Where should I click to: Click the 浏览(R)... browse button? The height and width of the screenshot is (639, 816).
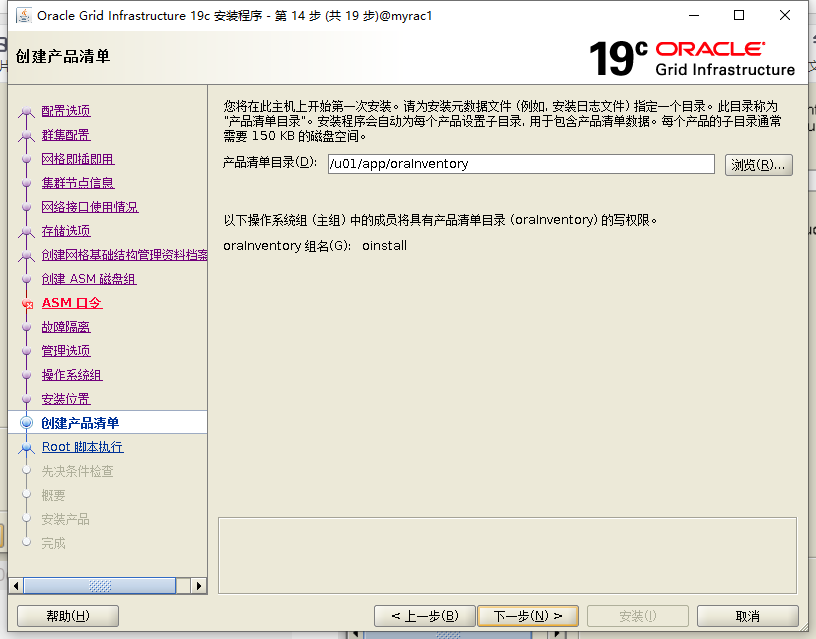tap(758, 165)
